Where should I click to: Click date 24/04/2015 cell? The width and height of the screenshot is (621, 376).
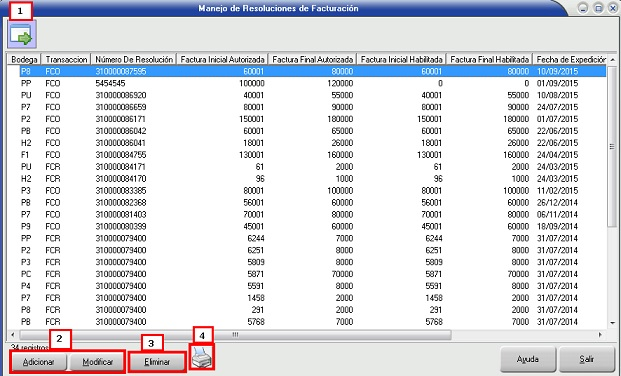point(557,155)
